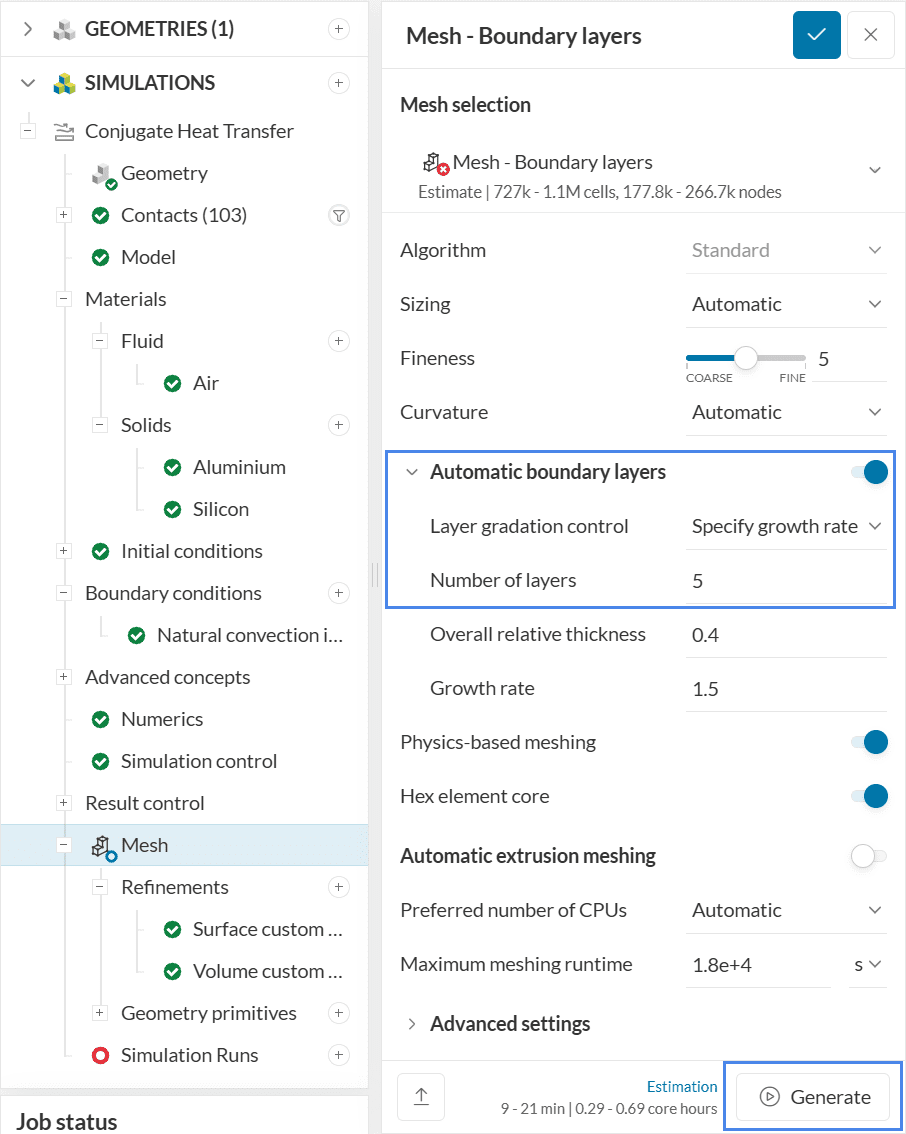Add a new Fluid material
Viewport: 906px width, 1134px height.
[x=339, y=341]
